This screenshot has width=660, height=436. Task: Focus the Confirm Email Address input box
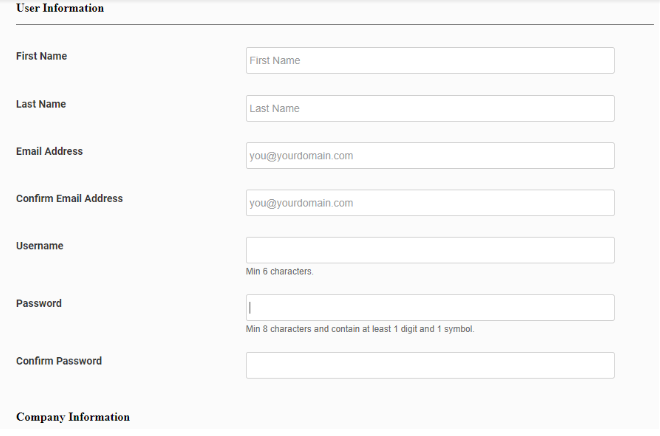(x=430, y=203)
